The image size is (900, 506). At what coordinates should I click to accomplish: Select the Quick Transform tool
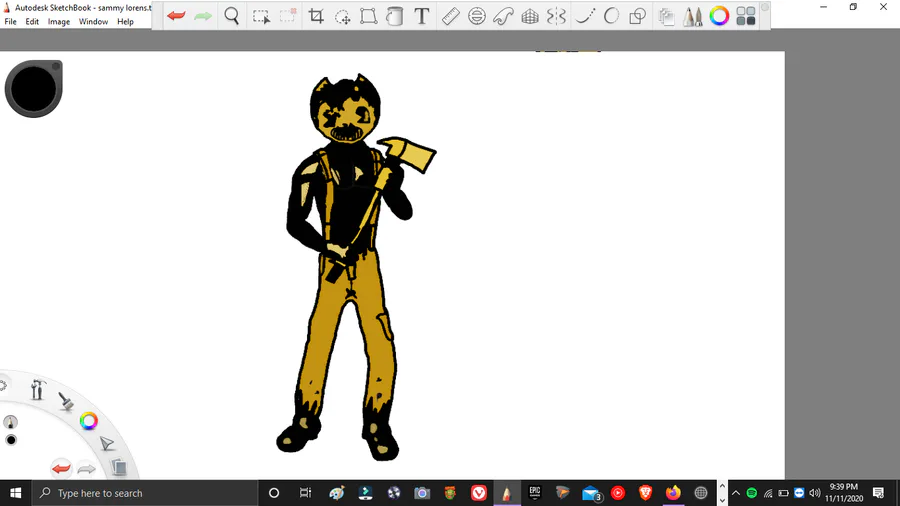click(x=343, y=17)
